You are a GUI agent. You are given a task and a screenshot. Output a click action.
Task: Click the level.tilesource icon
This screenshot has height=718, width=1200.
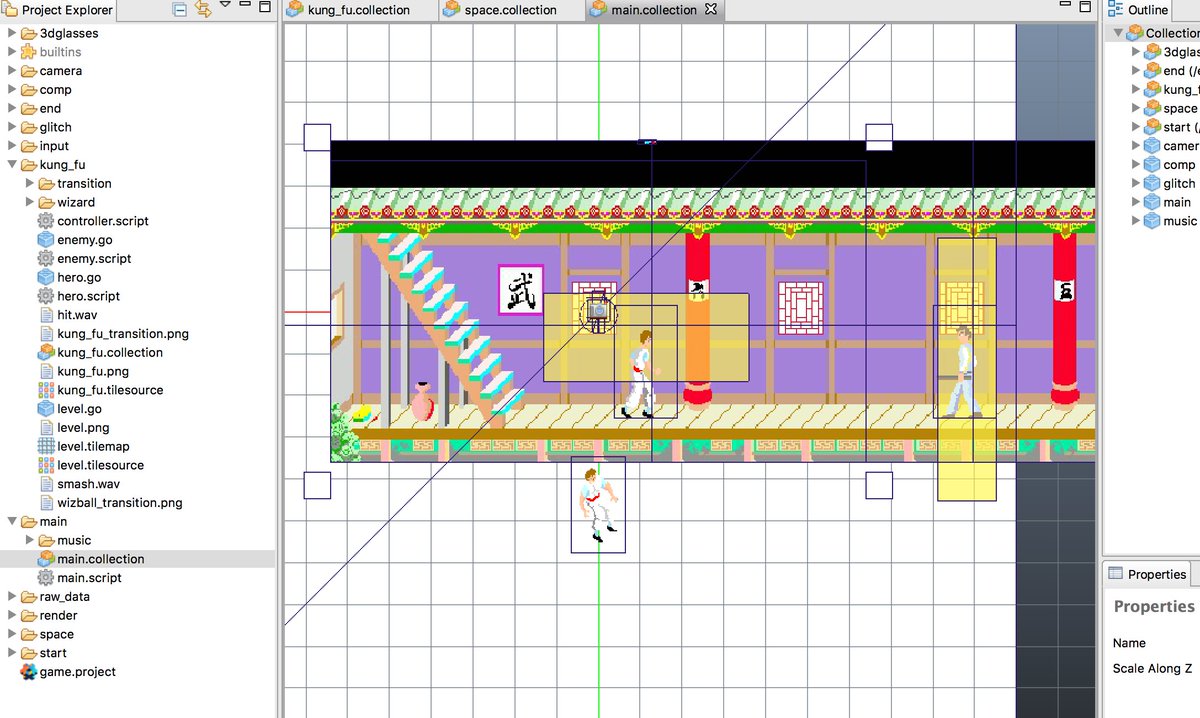[46, 465]
